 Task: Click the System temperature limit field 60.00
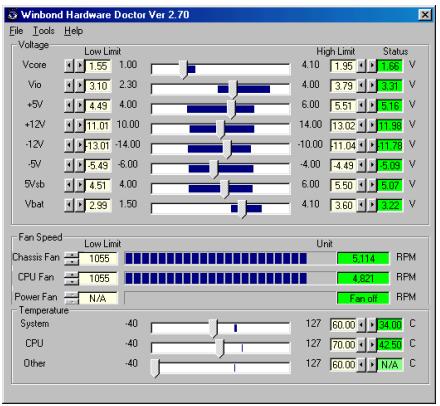(x=343, y=325)
